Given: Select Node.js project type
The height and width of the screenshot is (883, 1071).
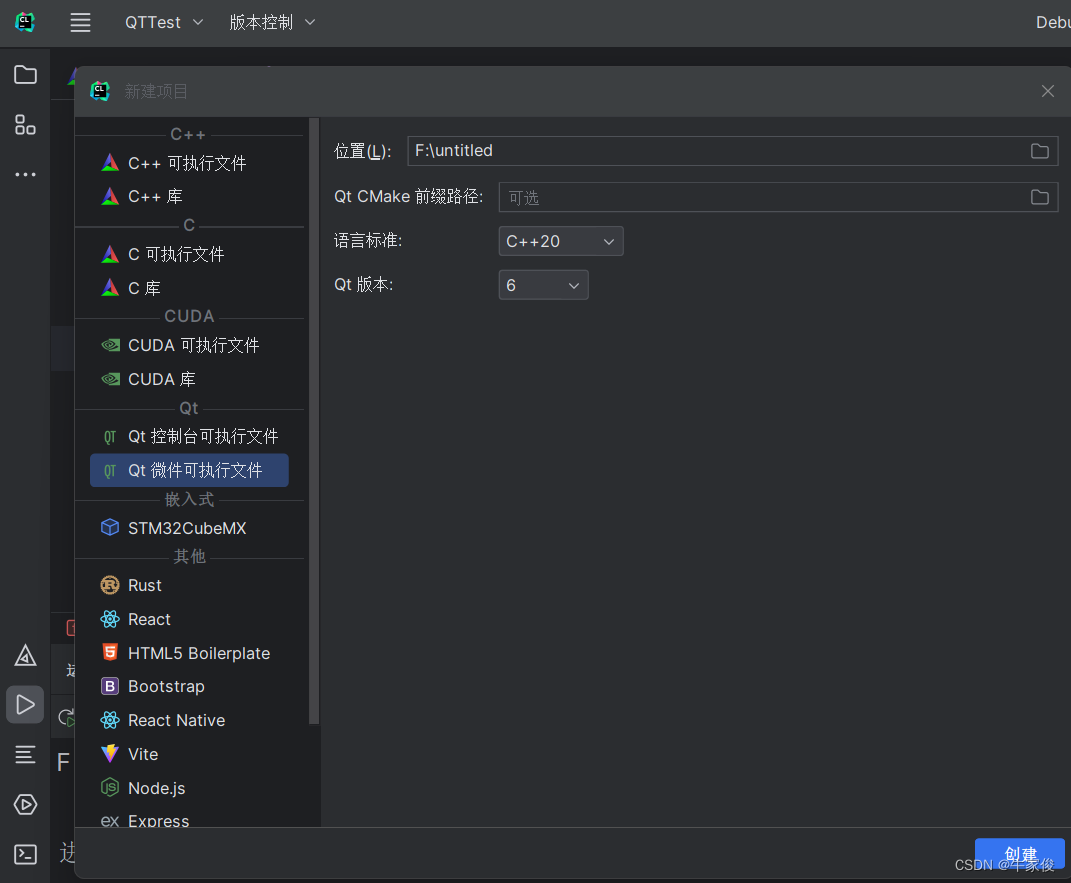Looking at the screenshot, I should (x=189, y=788).
